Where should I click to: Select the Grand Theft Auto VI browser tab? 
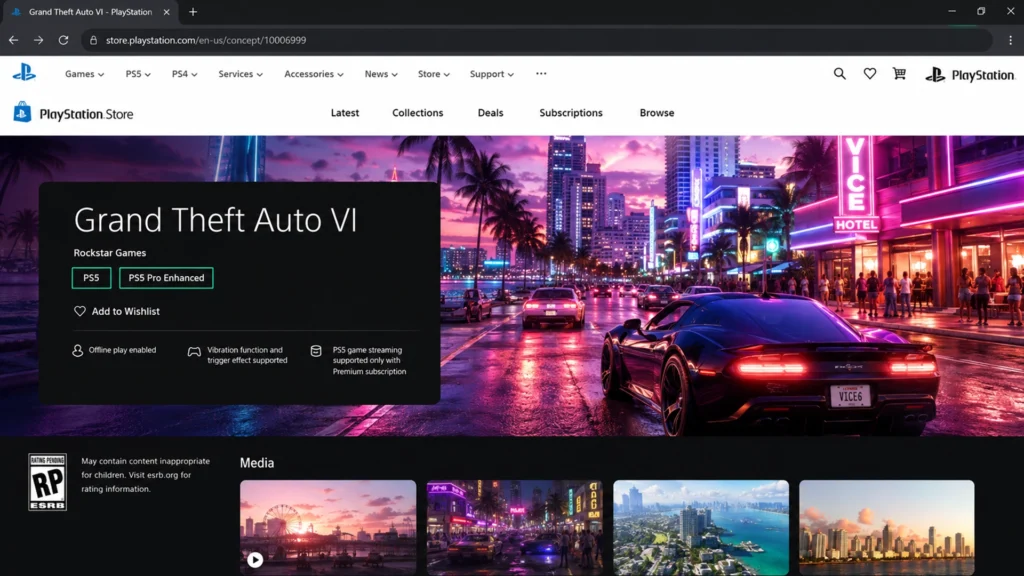90,12
